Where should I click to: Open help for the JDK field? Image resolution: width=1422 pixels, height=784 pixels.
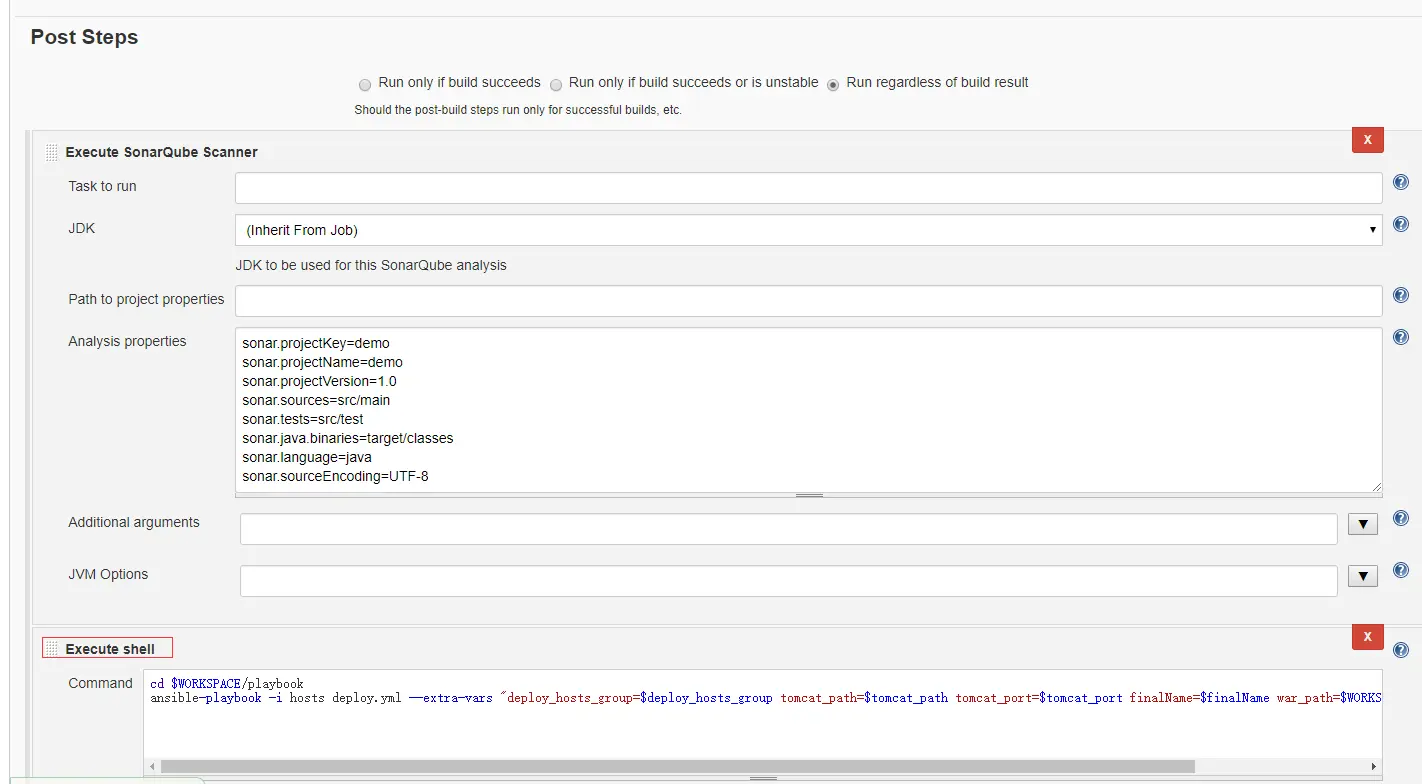tap(1401, 225)
